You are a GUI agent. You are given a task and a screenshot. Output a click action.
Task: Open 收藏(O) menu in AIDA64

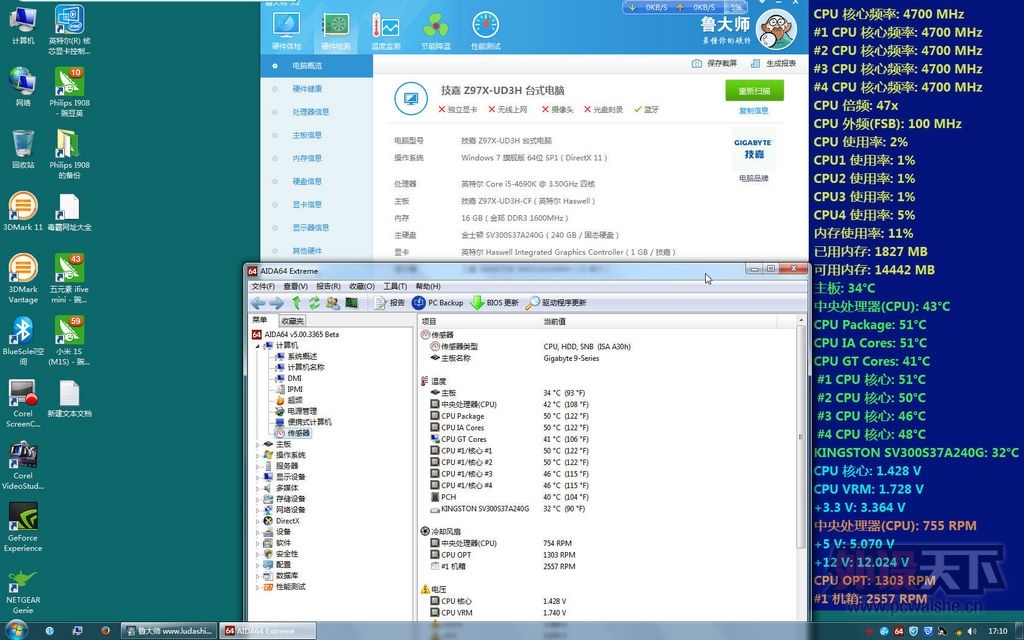pos(362,286)
